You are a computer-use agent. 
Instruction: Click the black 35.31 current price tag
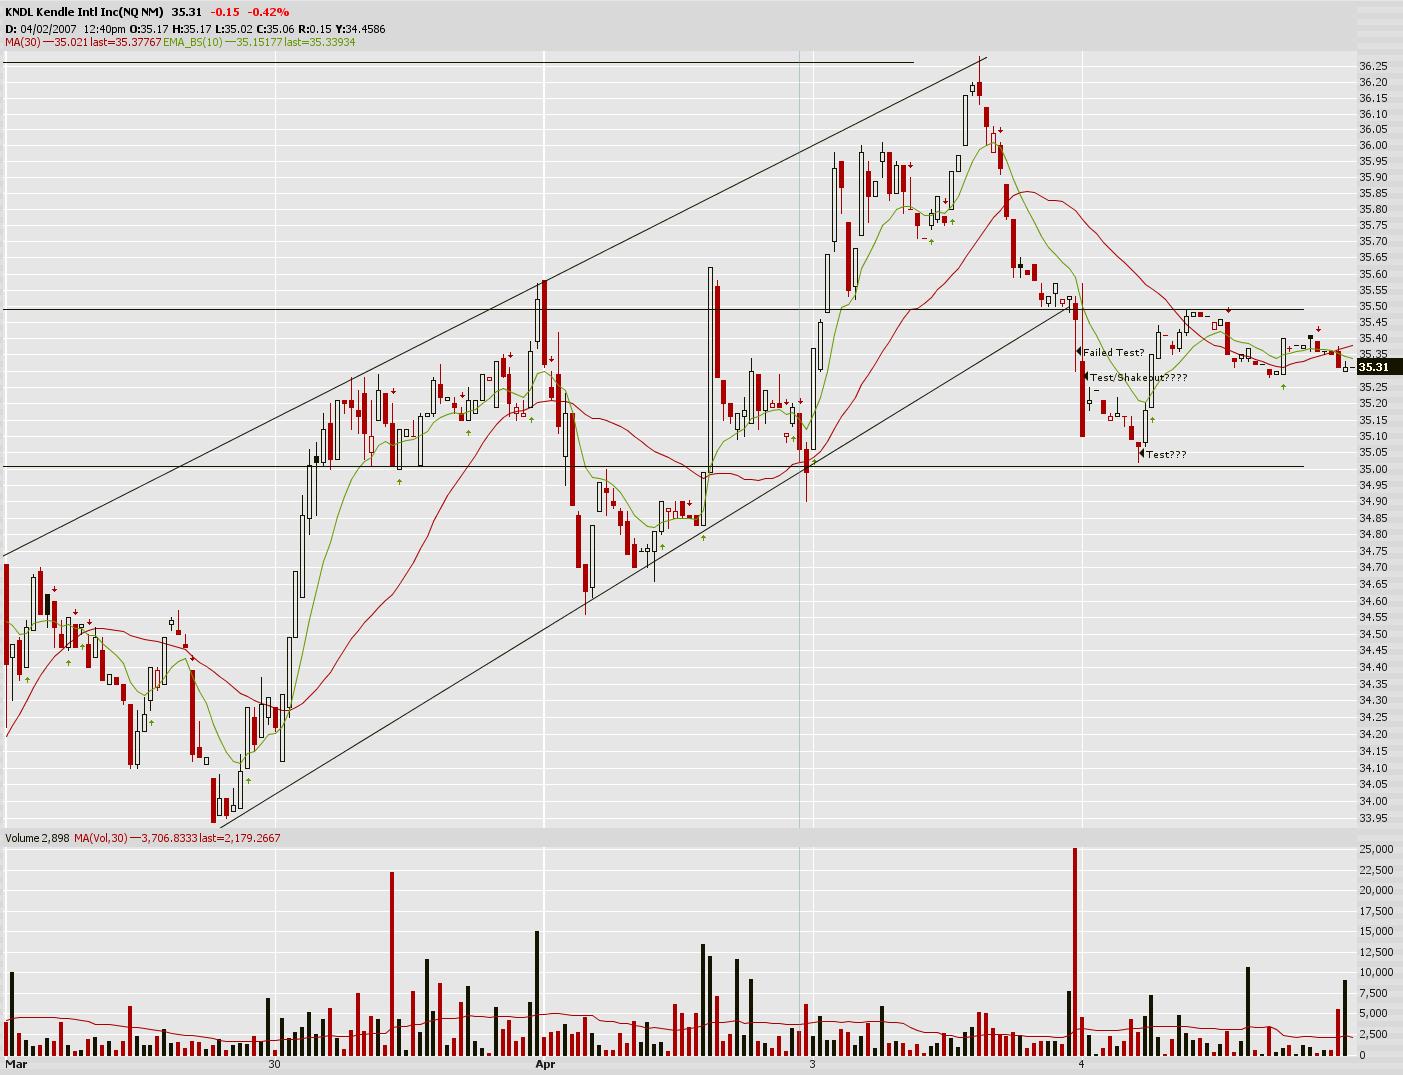pyautogui.click(x=1380, y=367)
